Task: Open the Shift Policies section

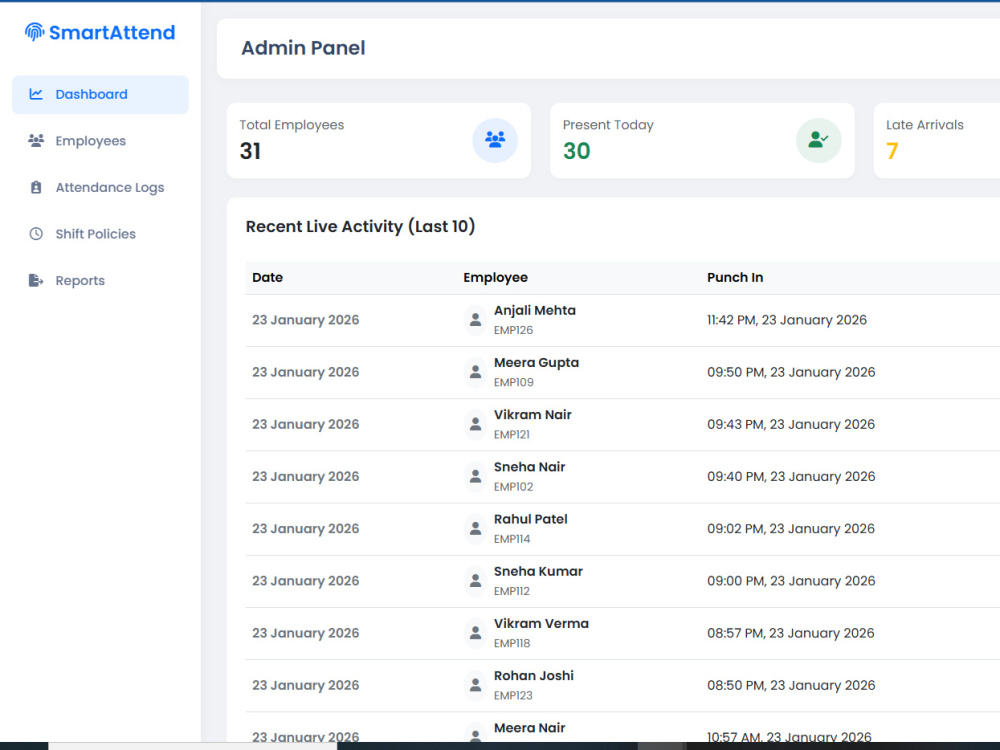Action: 100,234
